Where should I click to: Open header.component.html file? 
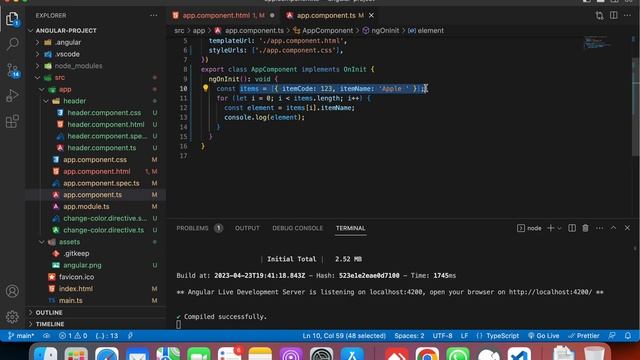coord(96,124)
